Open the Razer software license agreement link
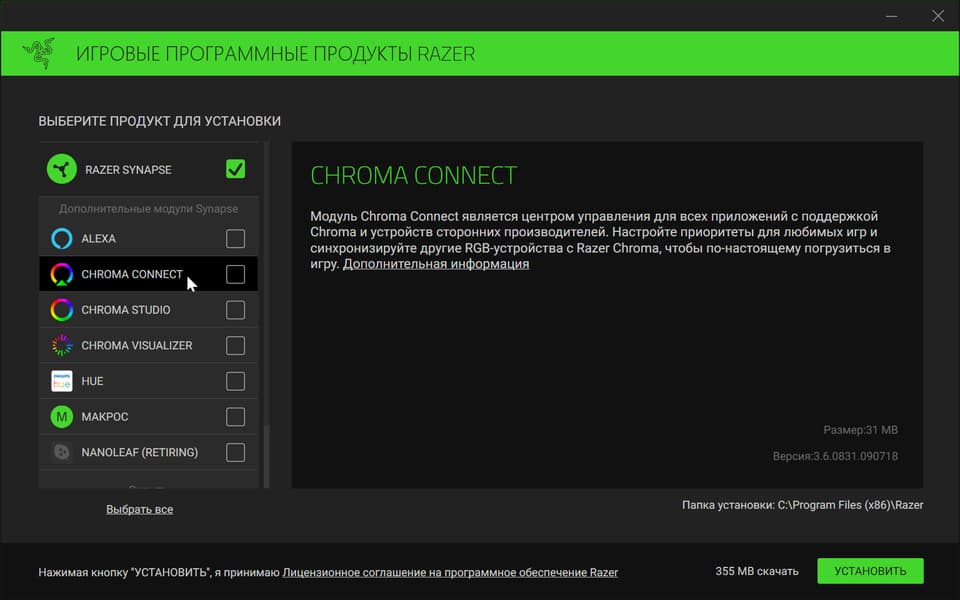This screenshot has height=600, width=960. tap(450, 572)
